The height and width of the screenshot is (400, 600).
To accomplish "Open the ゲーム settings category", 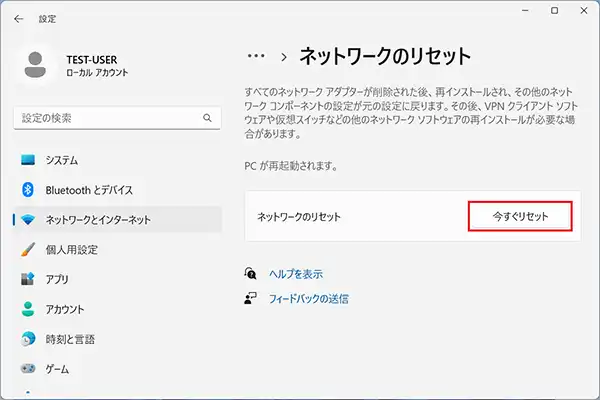I will pyautogui.click(x=117, y=369).
